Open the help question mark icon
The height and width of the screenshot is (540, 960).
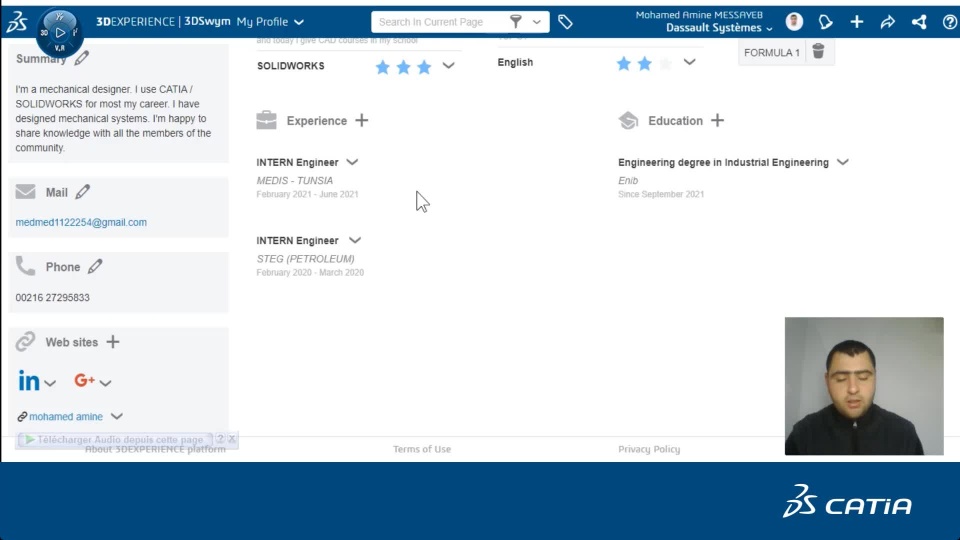point(950,22)
